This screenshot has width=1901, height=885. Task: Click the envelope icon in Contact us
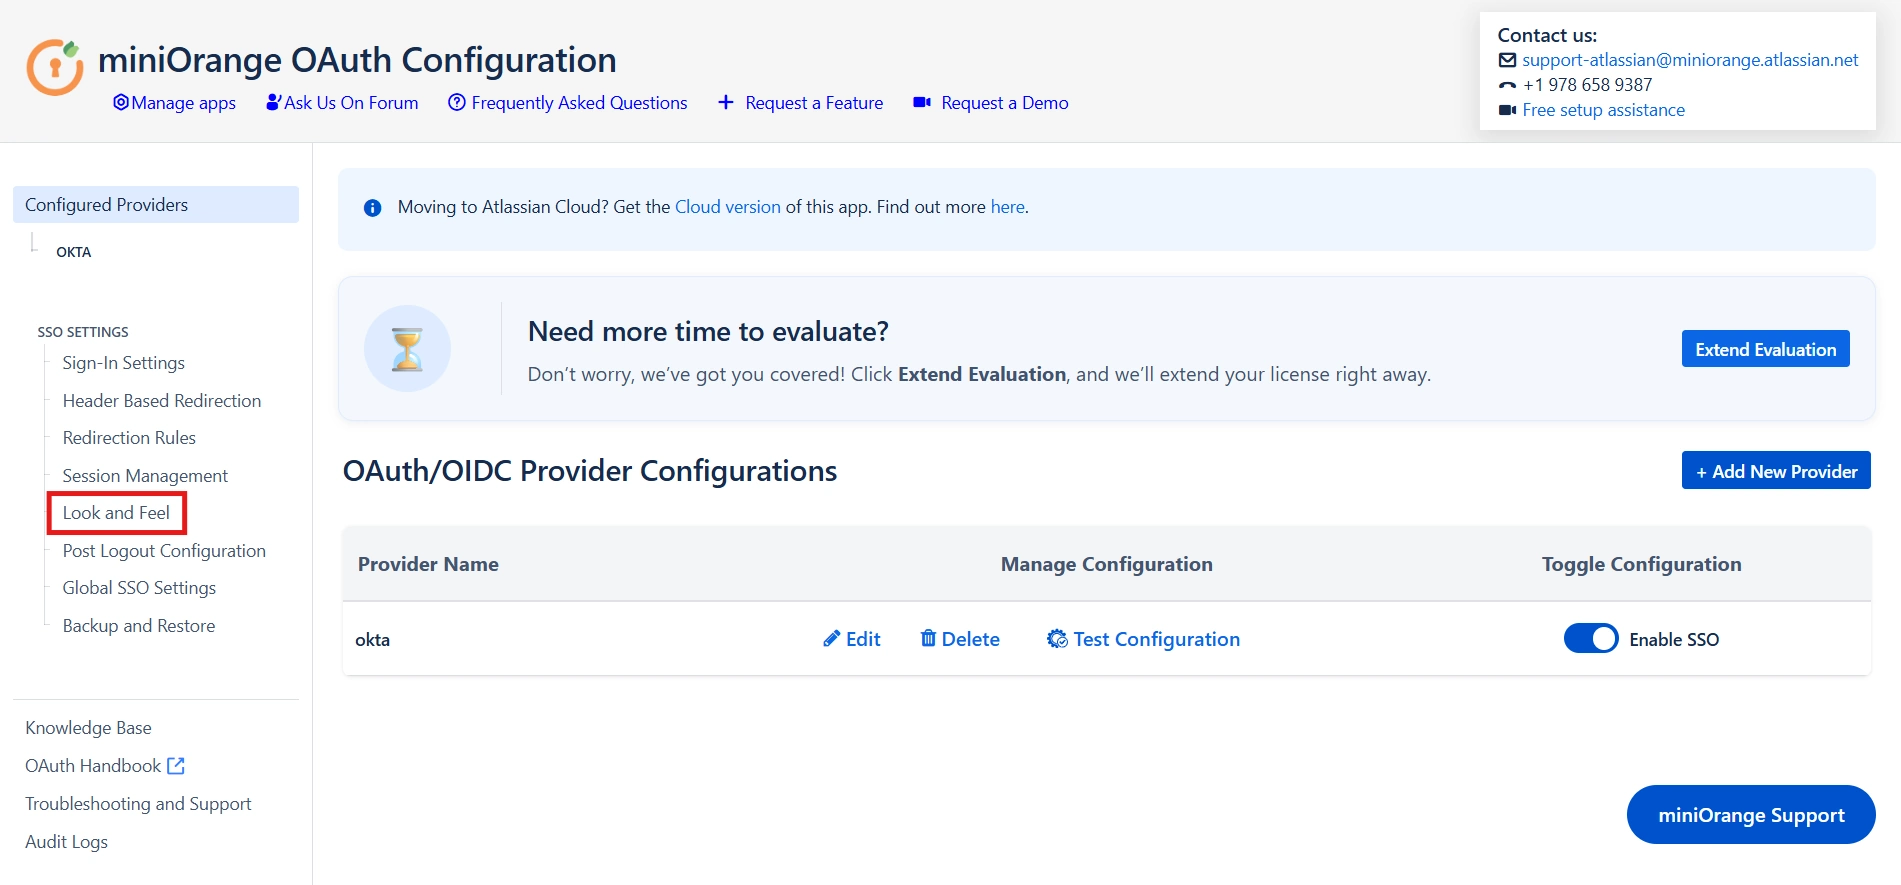click(1507, 60)
